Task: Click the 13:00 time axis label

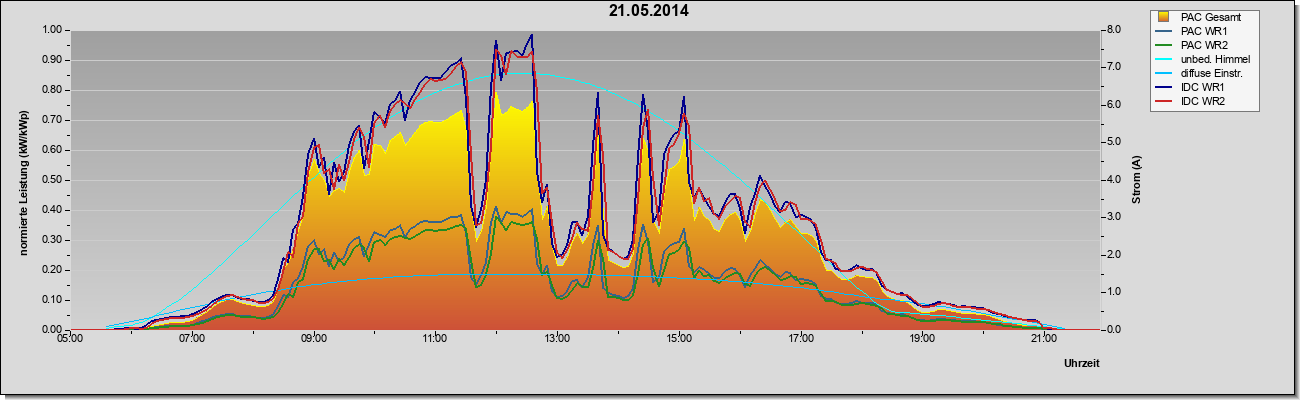Action: pyautogui.click(x=557, y=340)
